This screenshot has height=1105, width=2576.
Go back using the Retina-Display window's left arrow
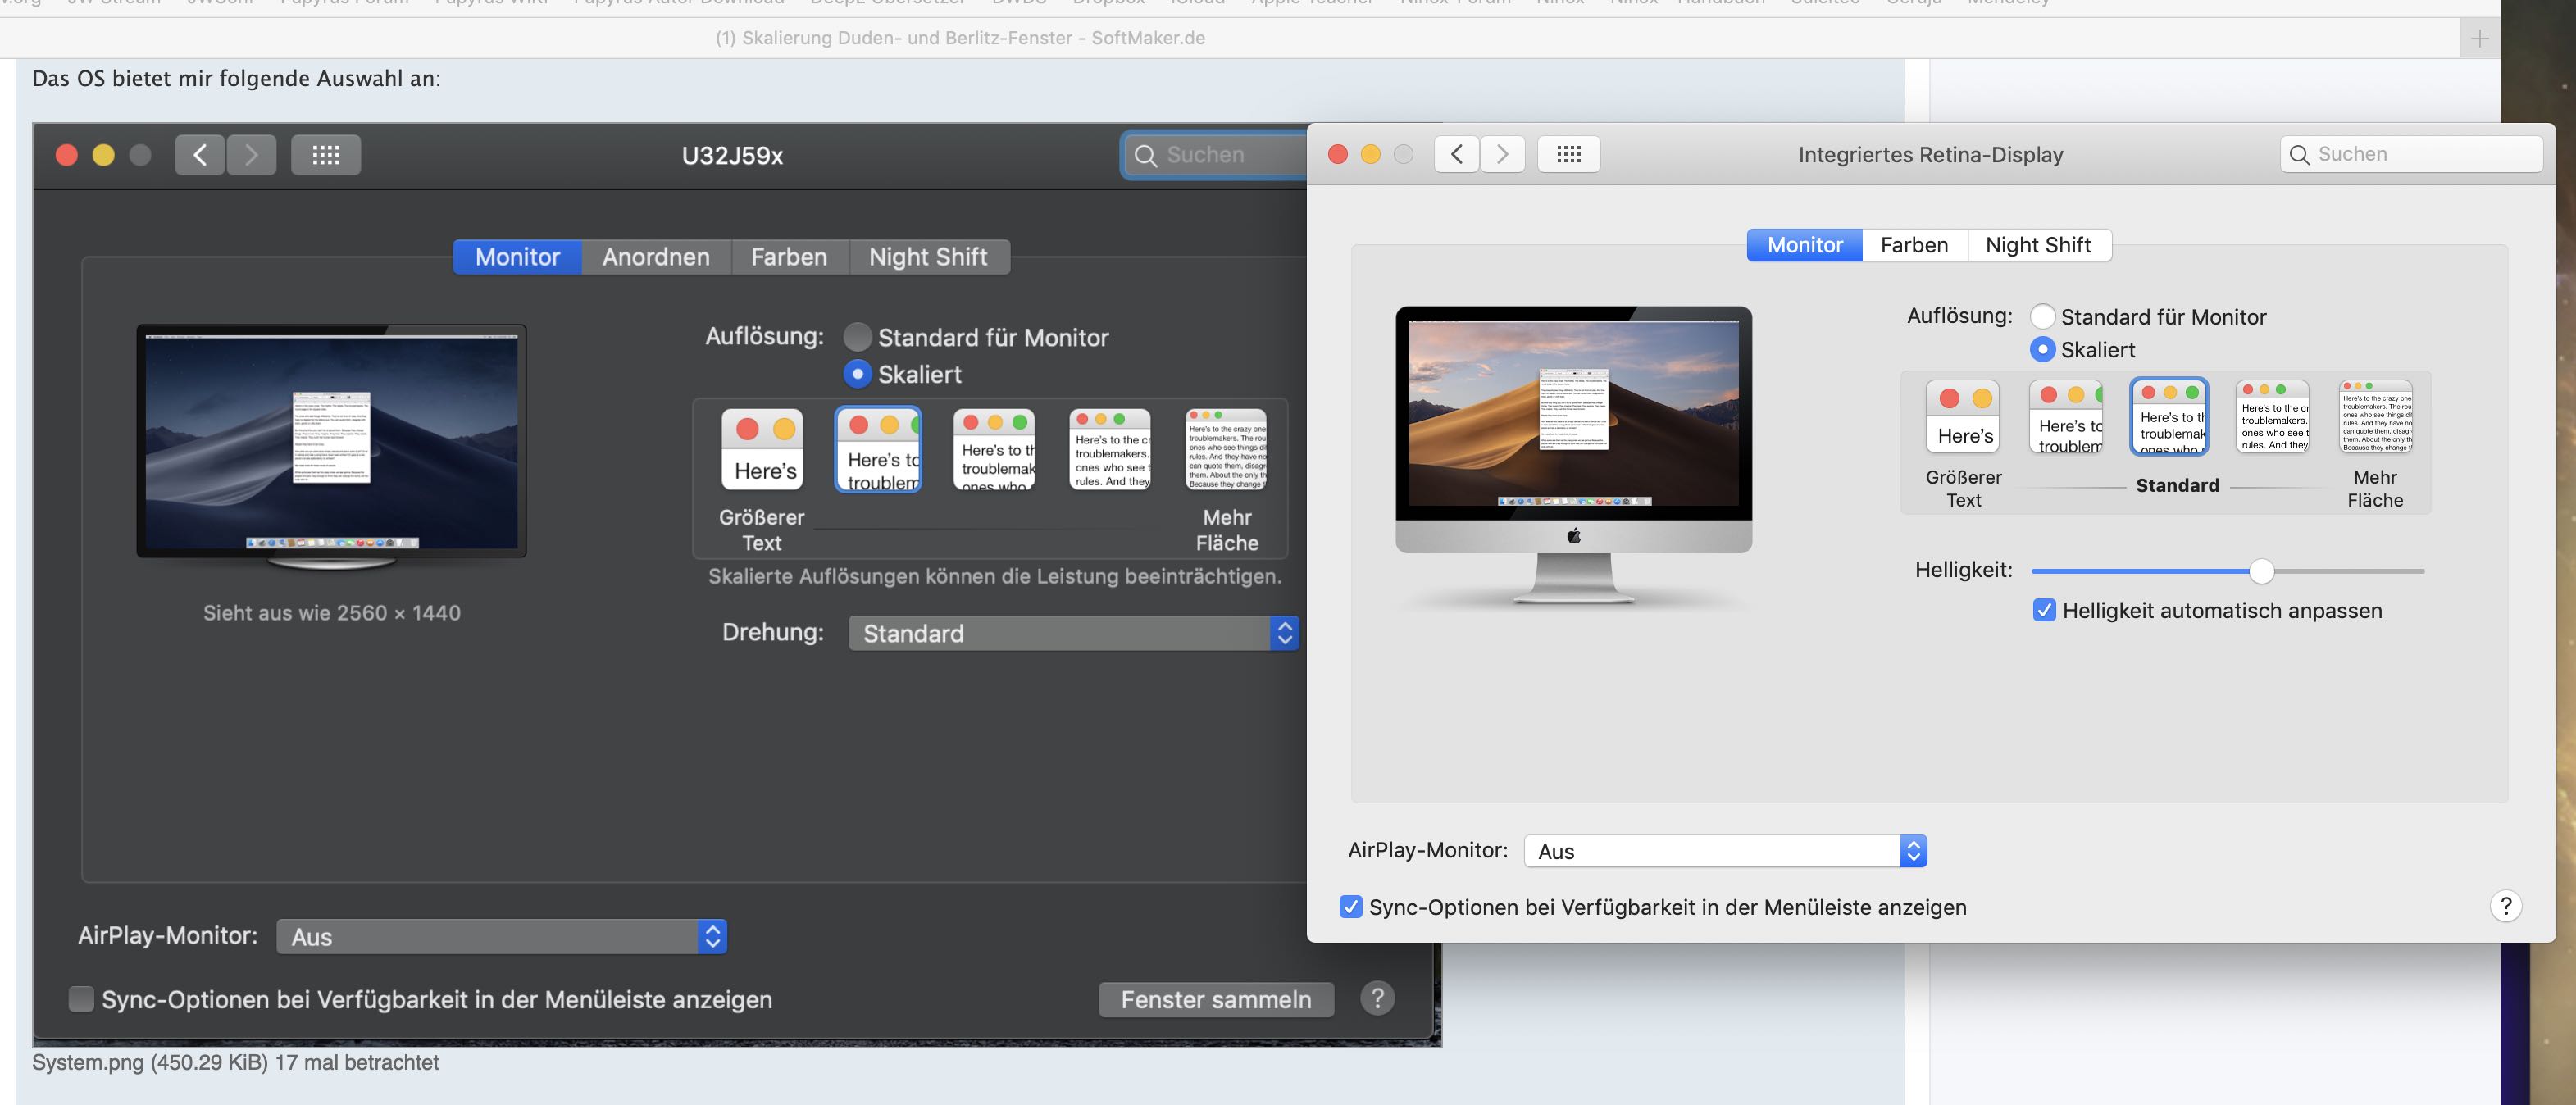click(1456, 154)
